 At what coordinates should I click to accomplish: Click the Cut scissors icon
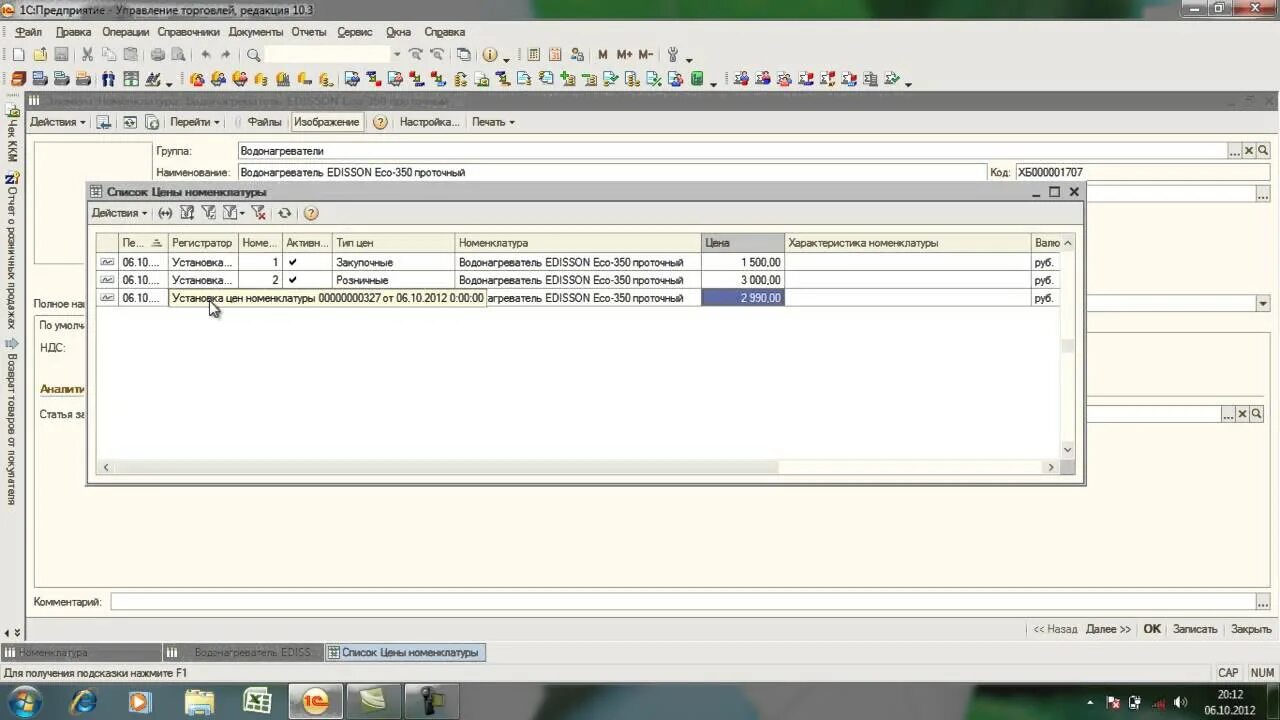[87, 55]
